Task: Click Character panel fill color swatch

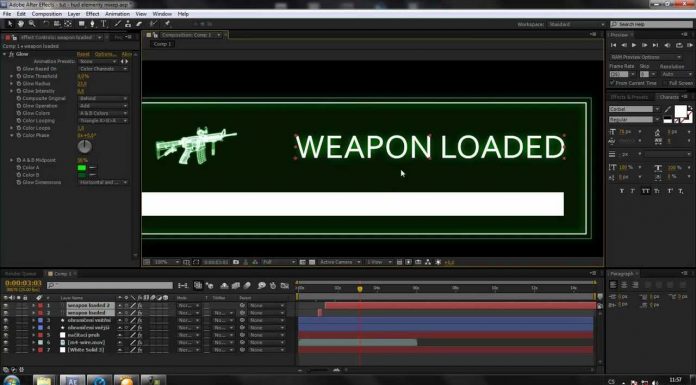Action: tap(680, 111)
